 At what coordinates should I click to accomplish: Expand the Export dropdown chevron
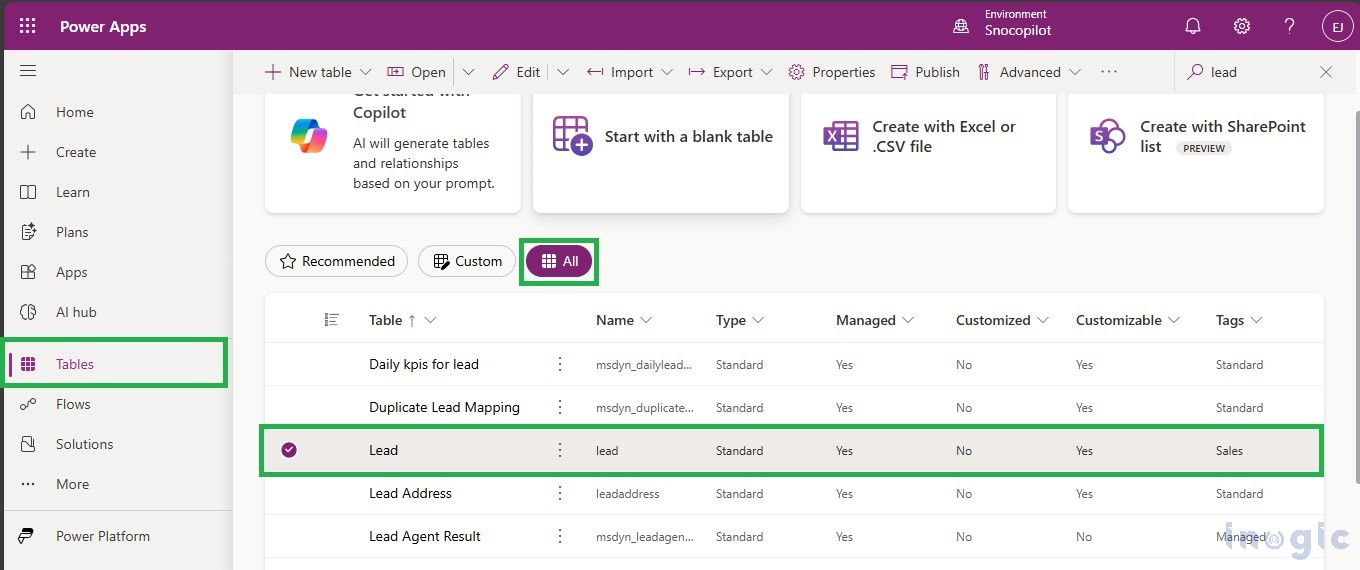click(767, 72)
